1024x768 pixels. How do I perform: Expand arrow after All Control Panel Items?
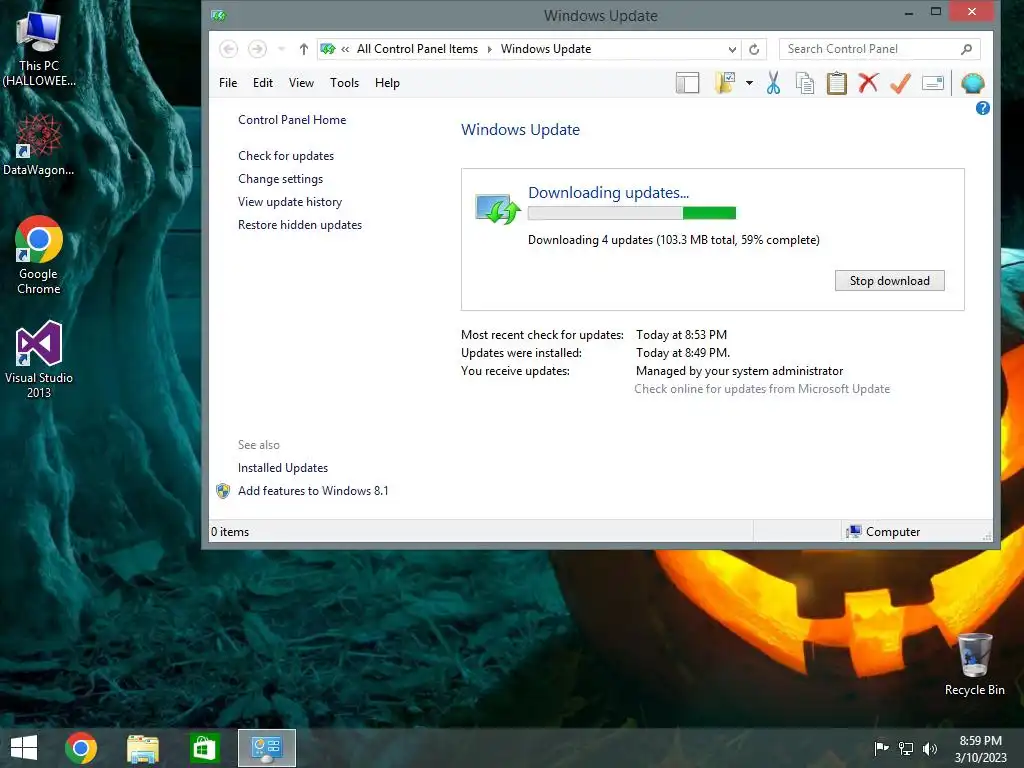490,49
